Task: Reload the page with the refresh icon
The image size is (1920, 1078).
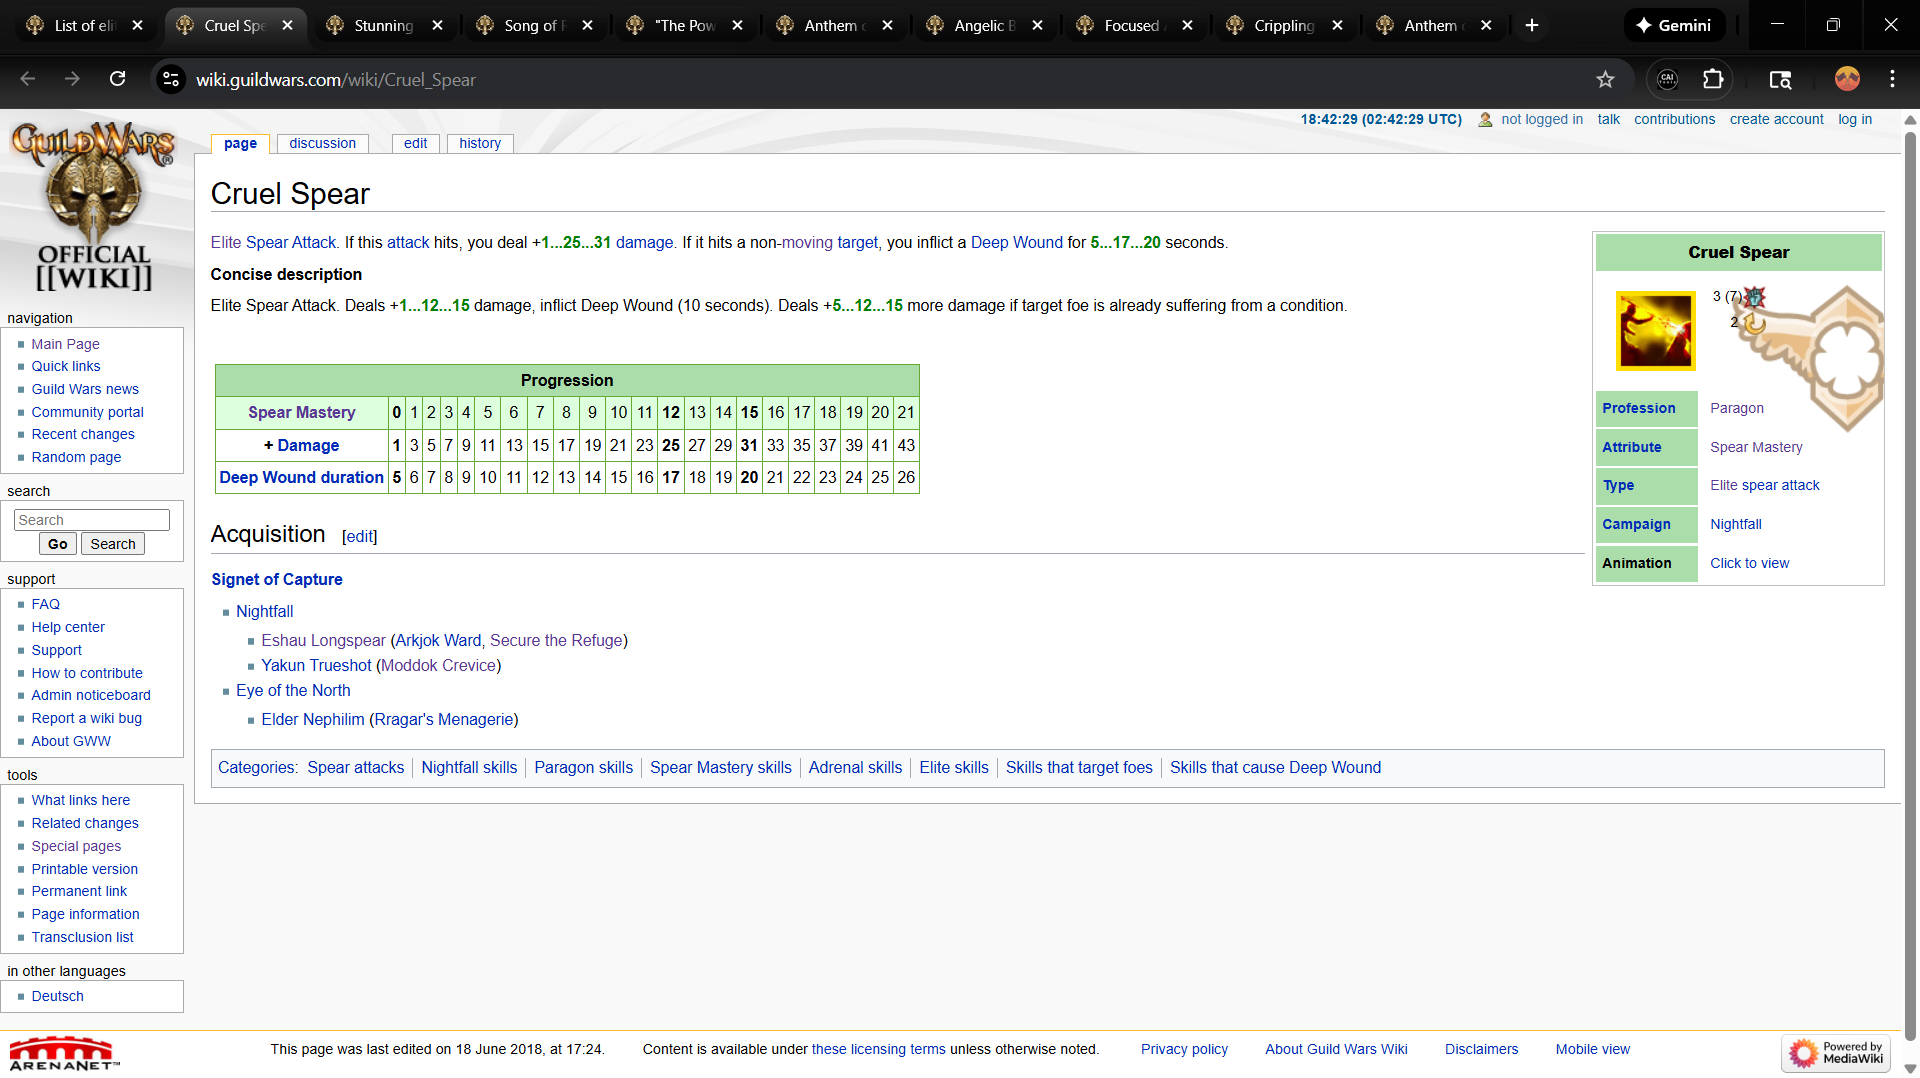Action: click(117, 79)
